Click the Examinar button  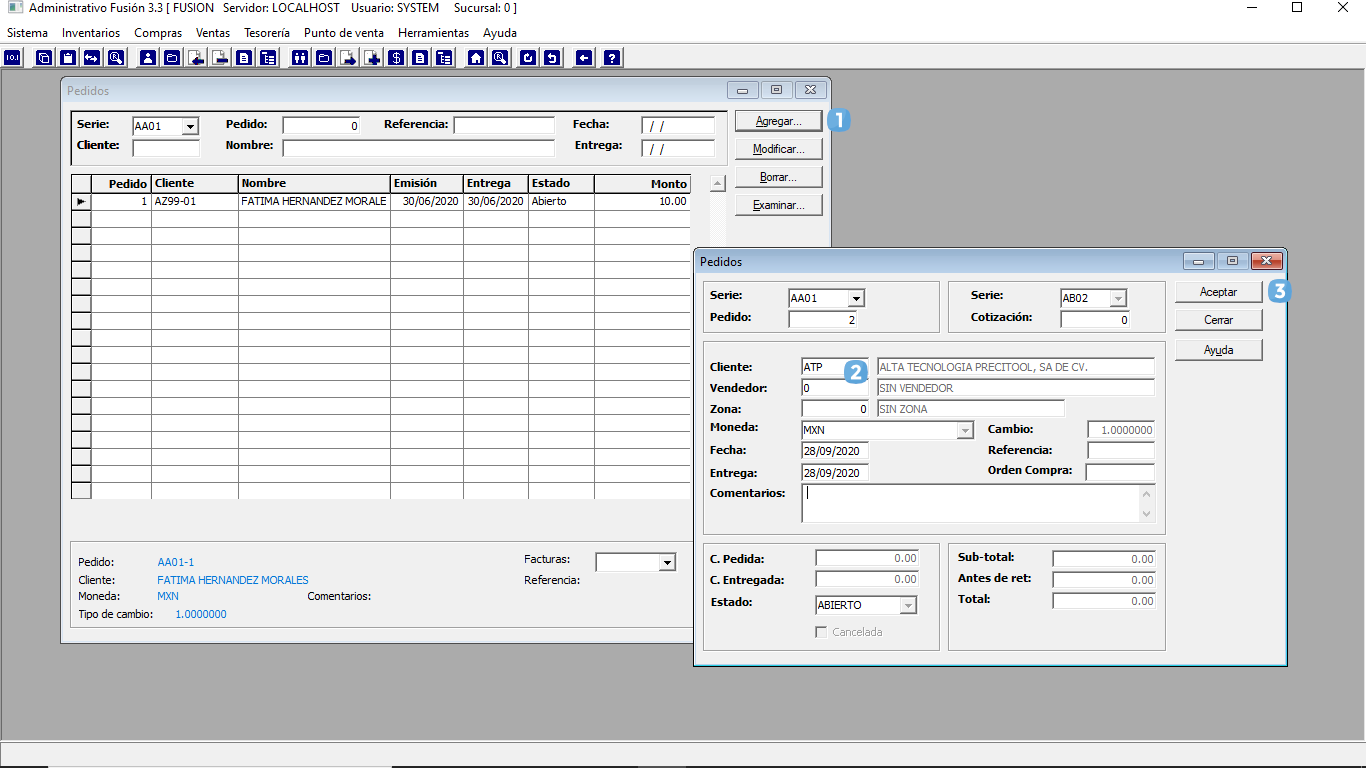click(778, 205)
